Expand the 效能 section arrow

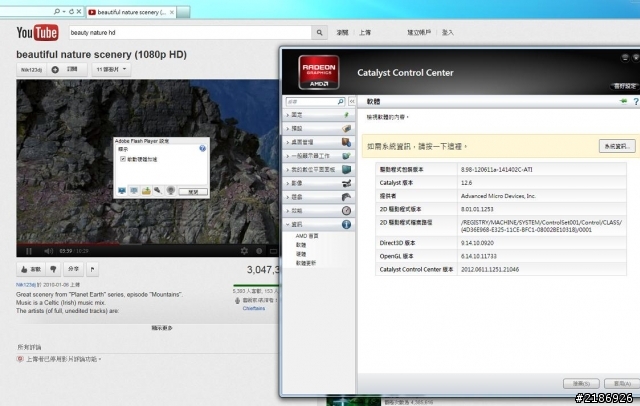pos(287,211)
